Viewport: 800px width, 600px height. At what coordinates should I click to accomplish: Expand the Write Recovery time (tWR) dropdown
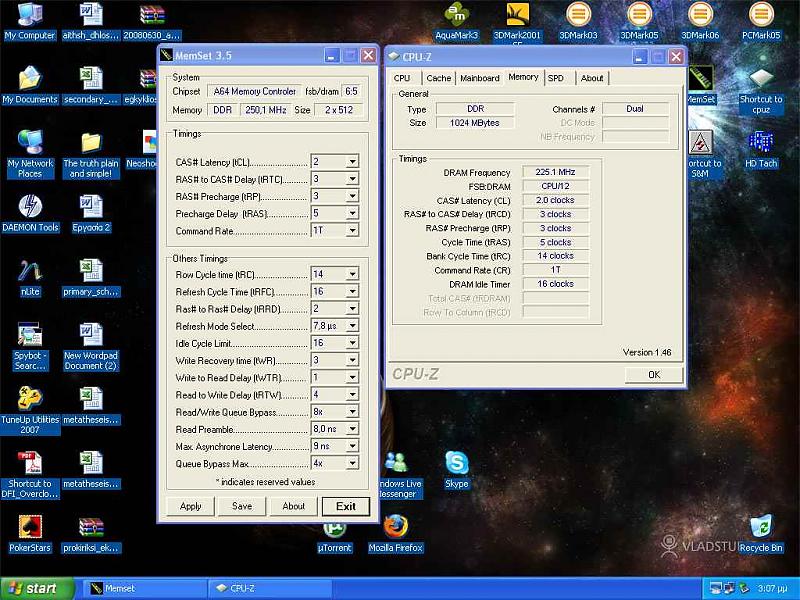pos(352,360)
